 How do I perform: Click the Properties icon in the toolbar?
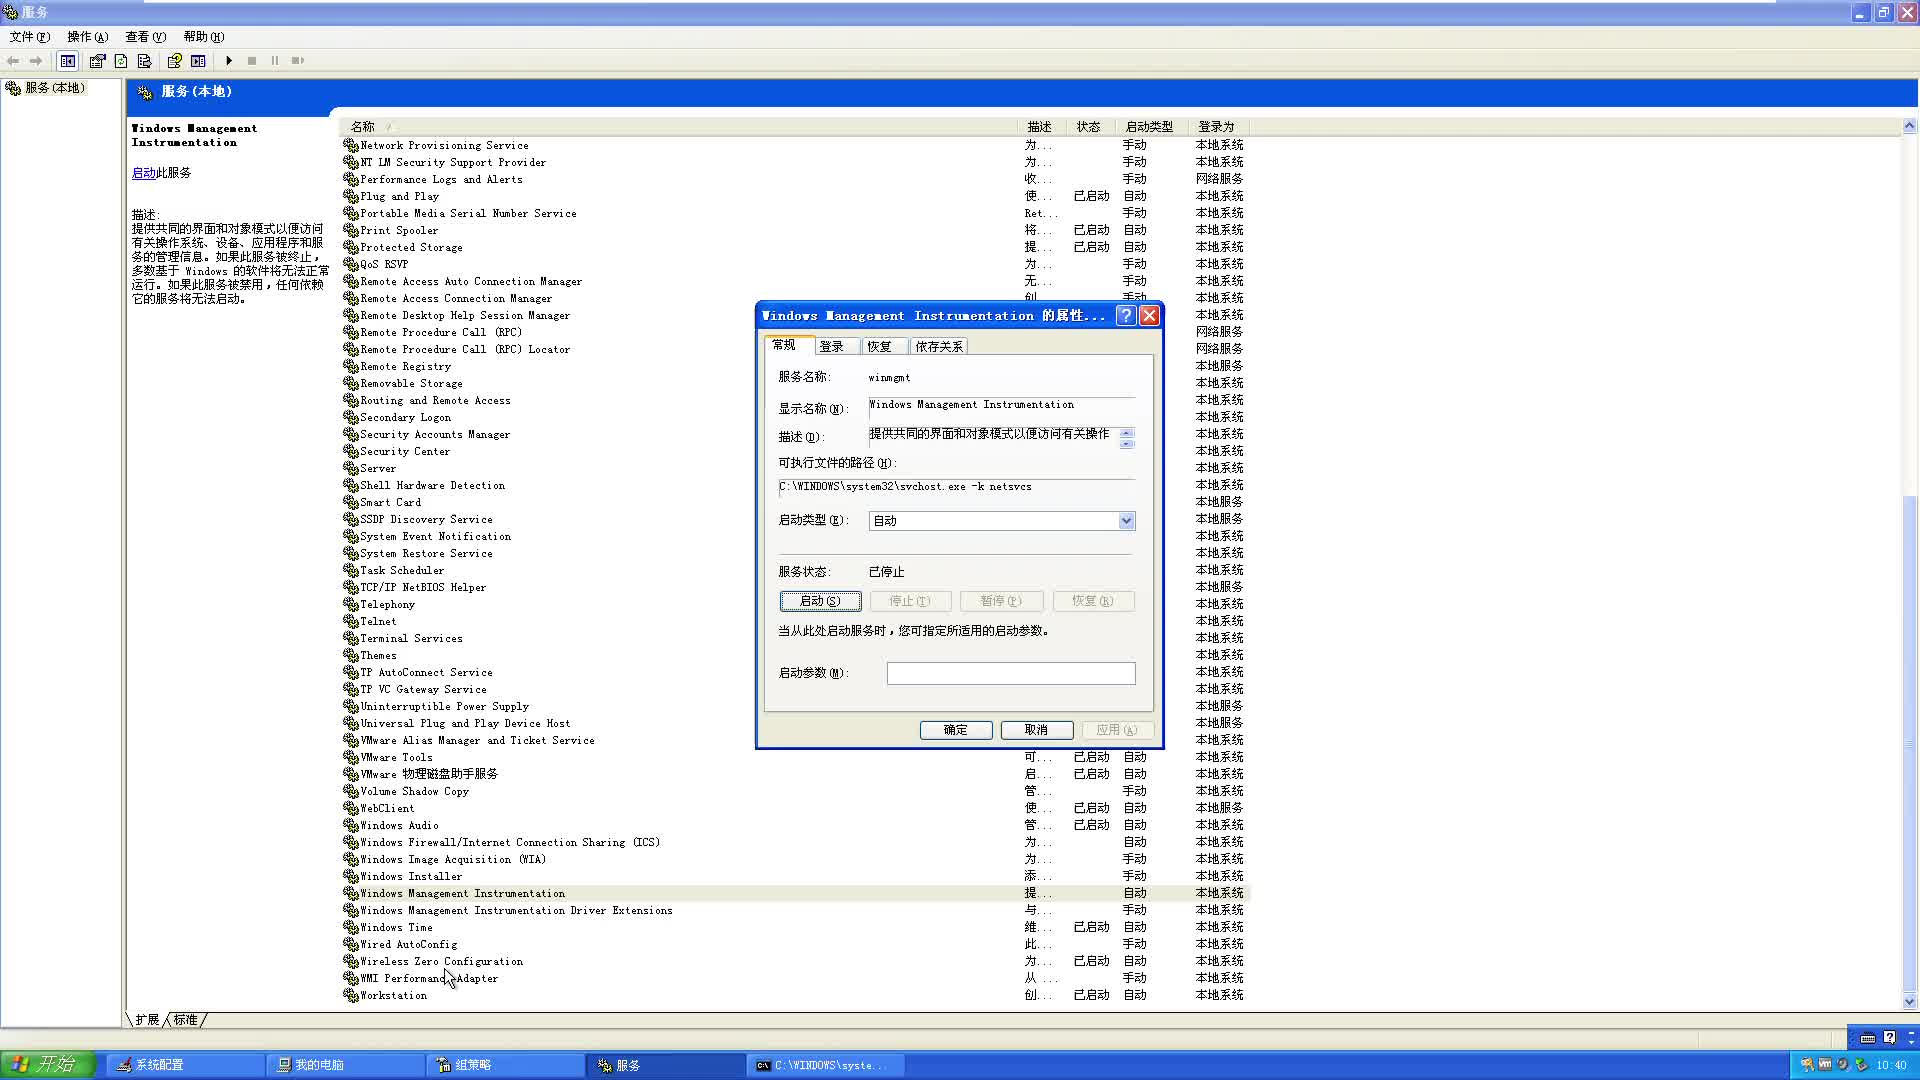pos(97,61)
